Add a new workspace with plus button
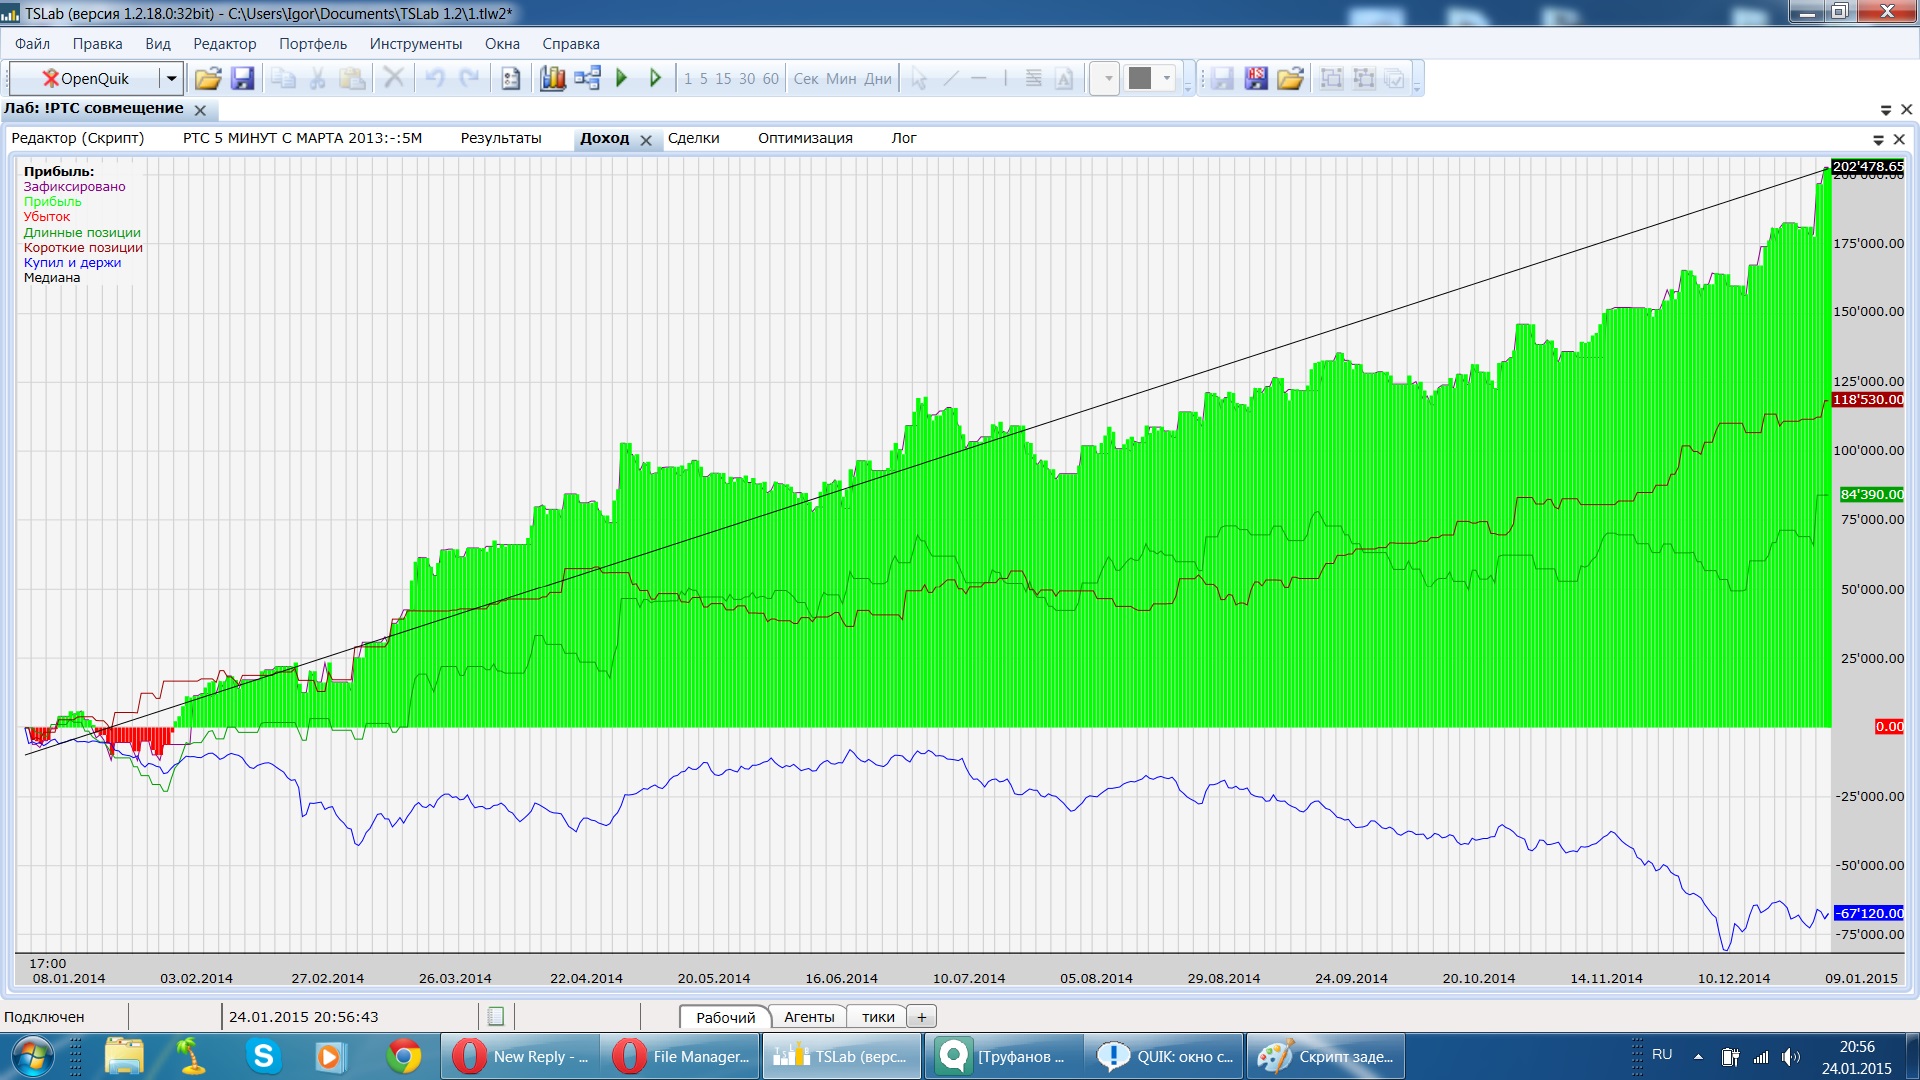 pos(921,1017)
